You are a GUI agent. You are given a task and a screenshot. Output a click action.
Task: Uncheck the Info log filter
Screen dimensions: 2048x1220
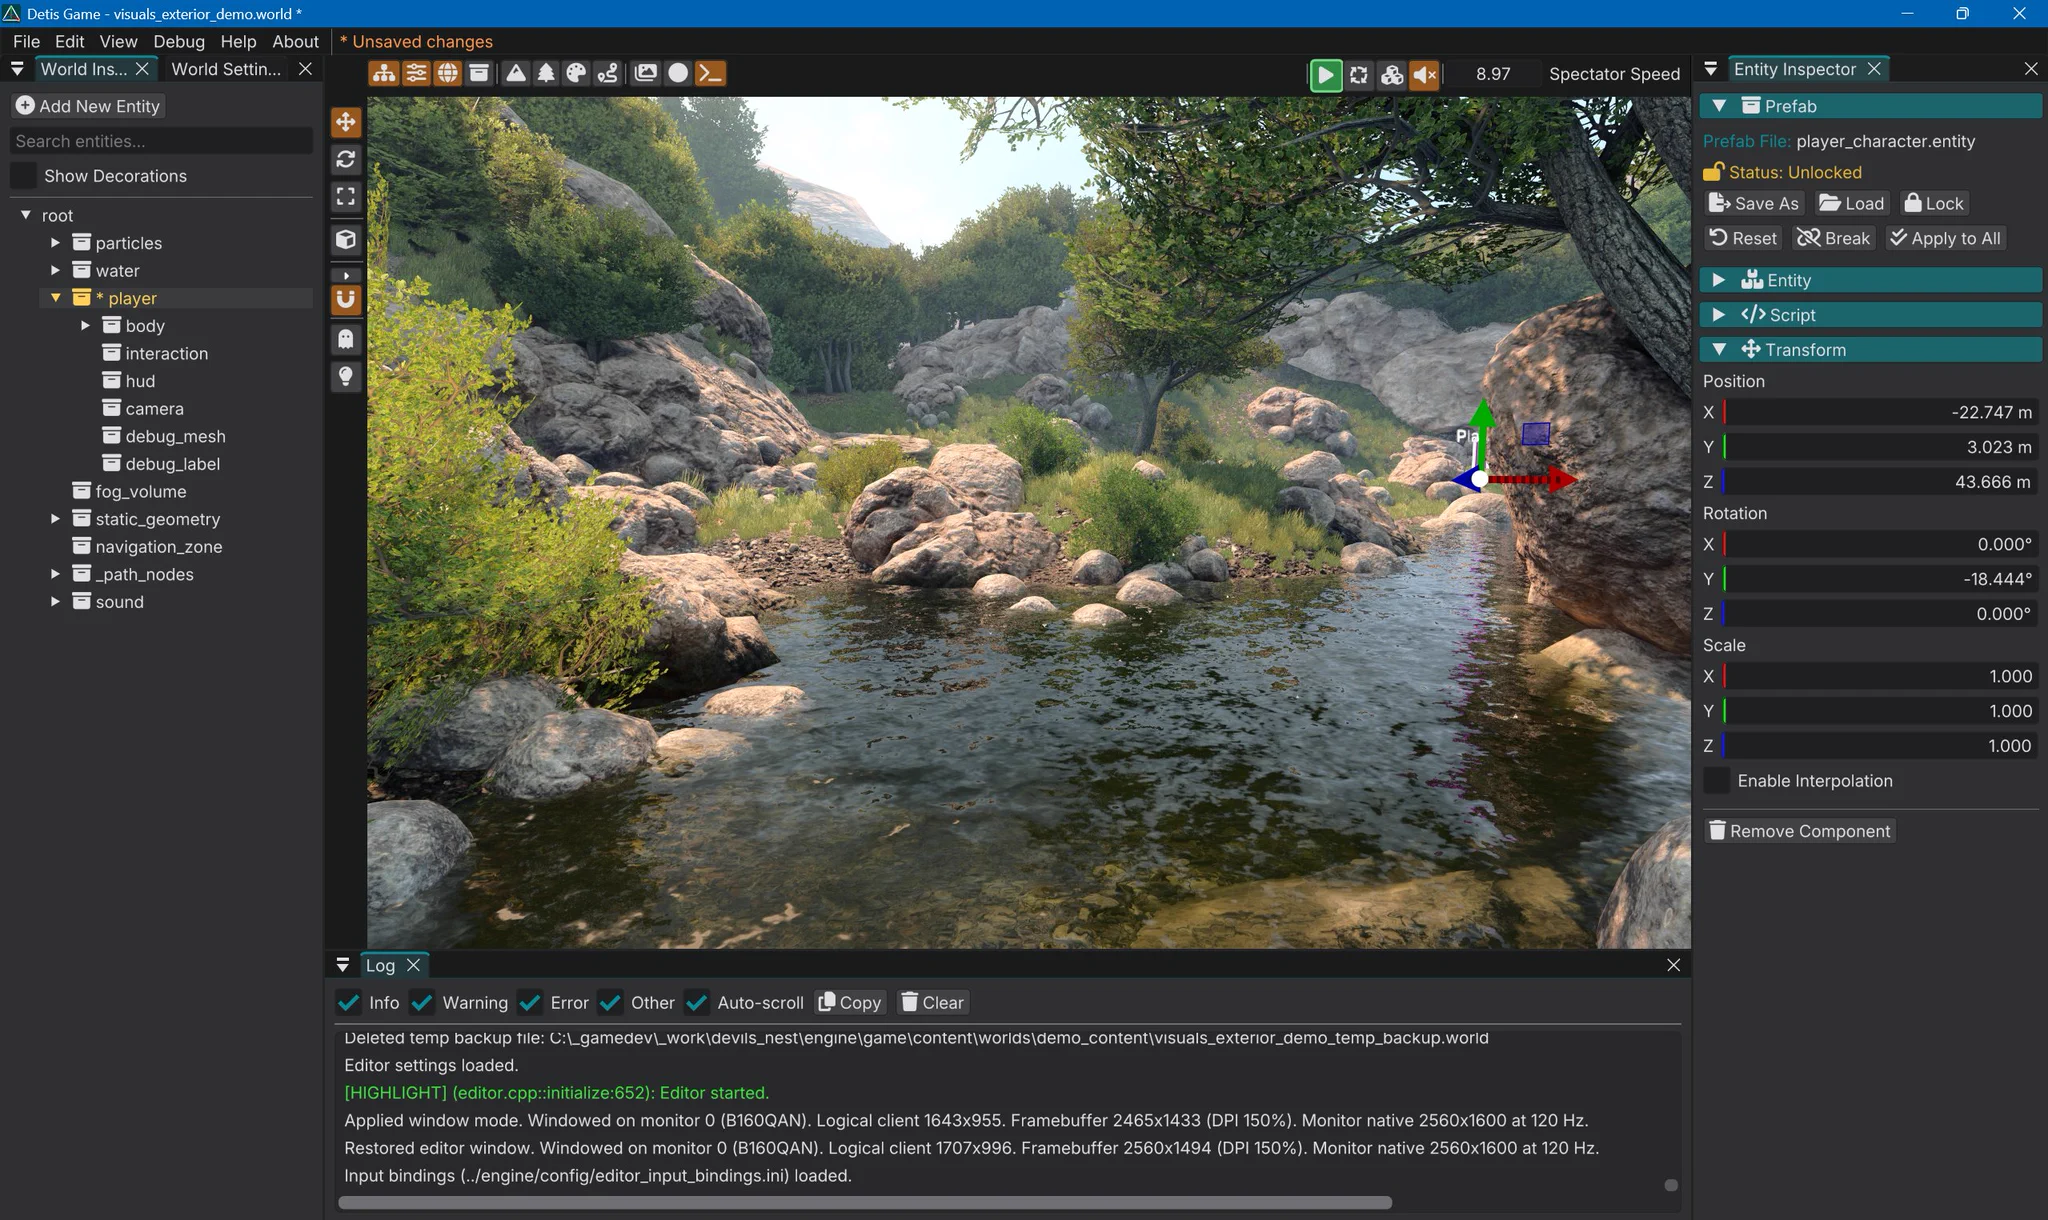coord(349,1002)
